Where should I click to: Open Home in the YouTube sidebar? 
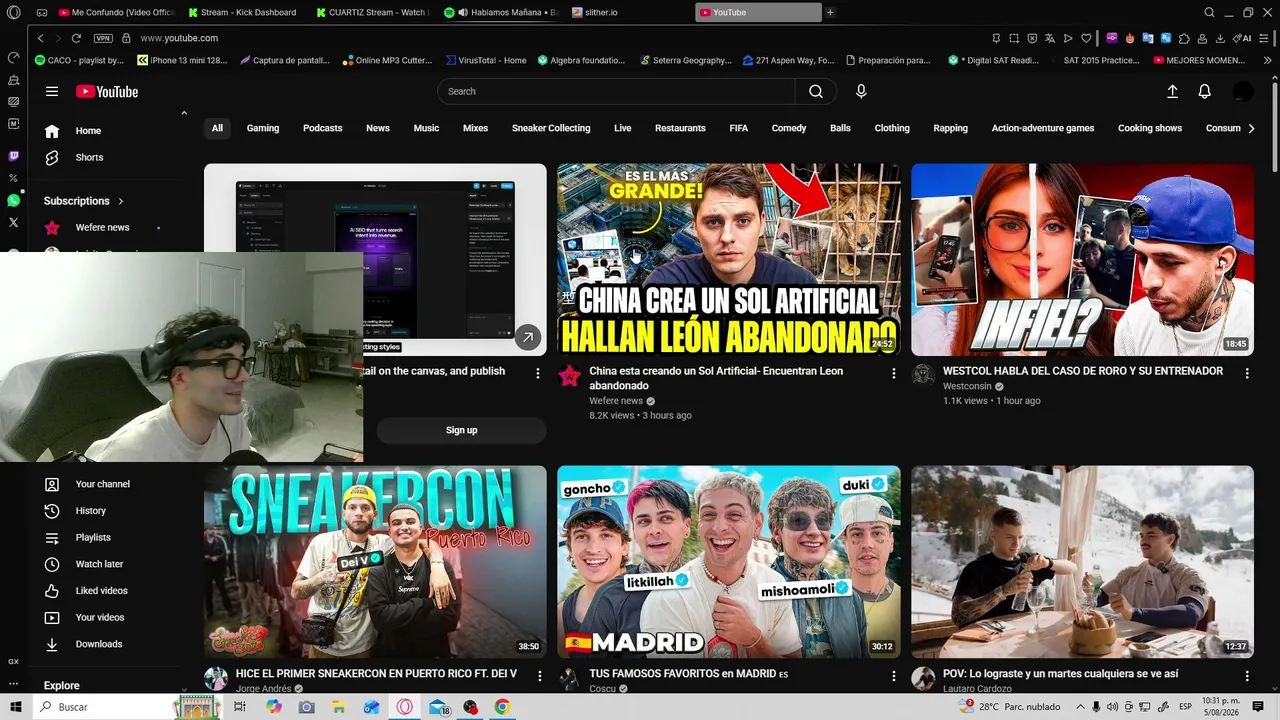click(88, 131)
